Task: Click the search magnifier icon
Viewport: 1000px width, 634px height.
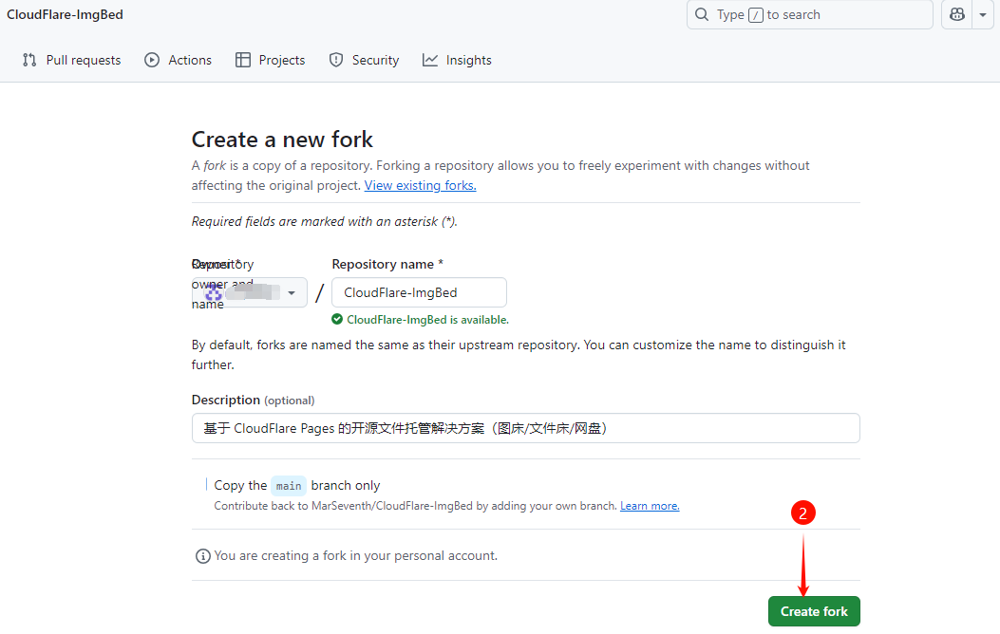Action: (x=701, y=15)
